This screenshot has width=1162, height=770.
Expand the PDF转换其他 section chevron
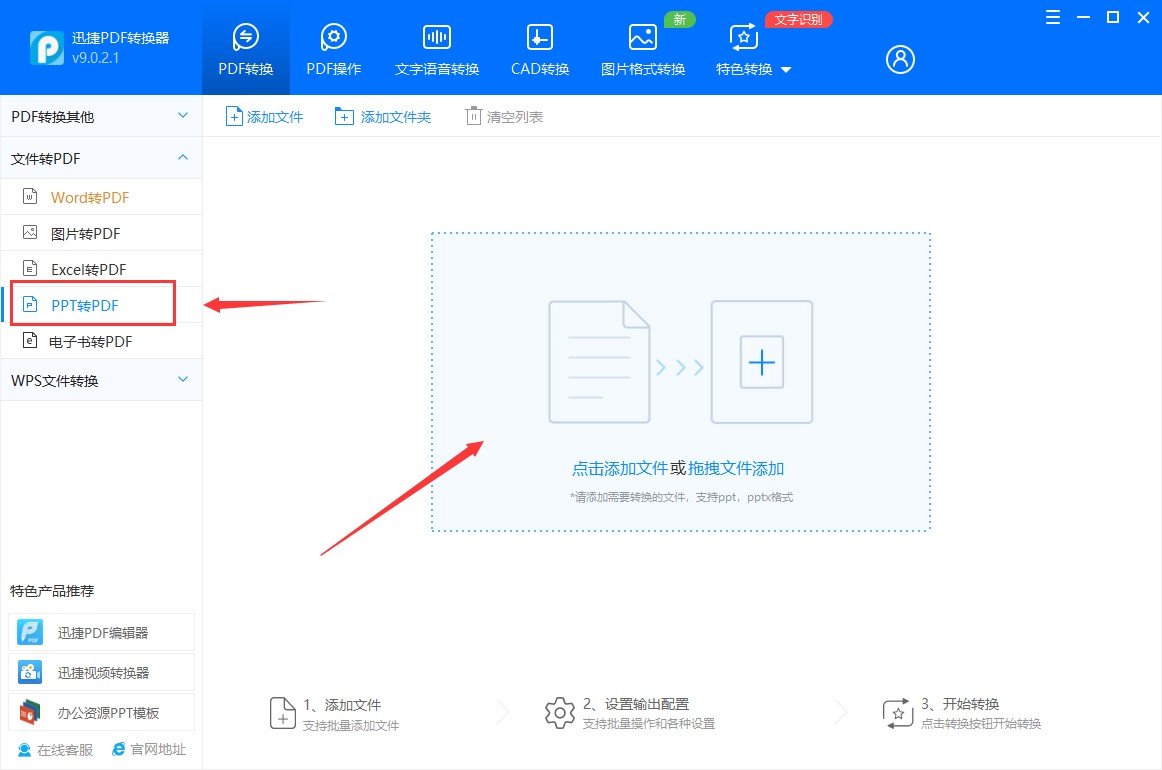tap(183, 116)
